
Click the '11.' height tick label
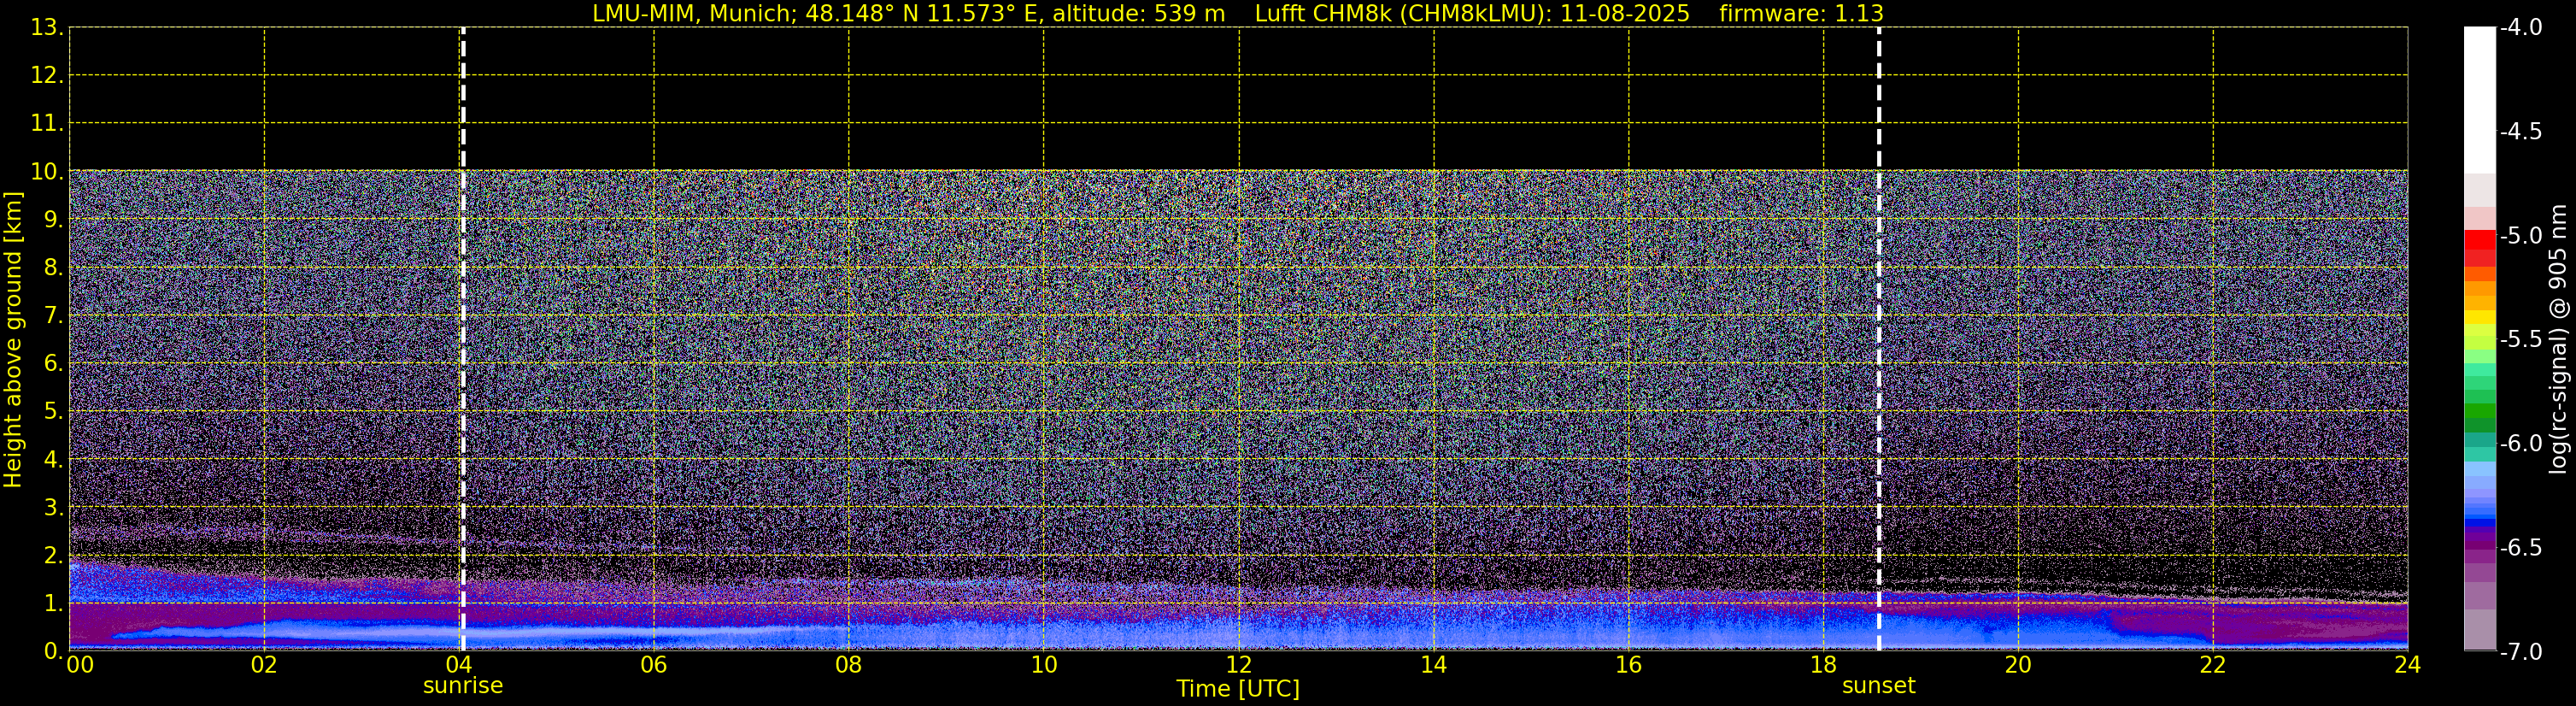[x=47, y=124]
